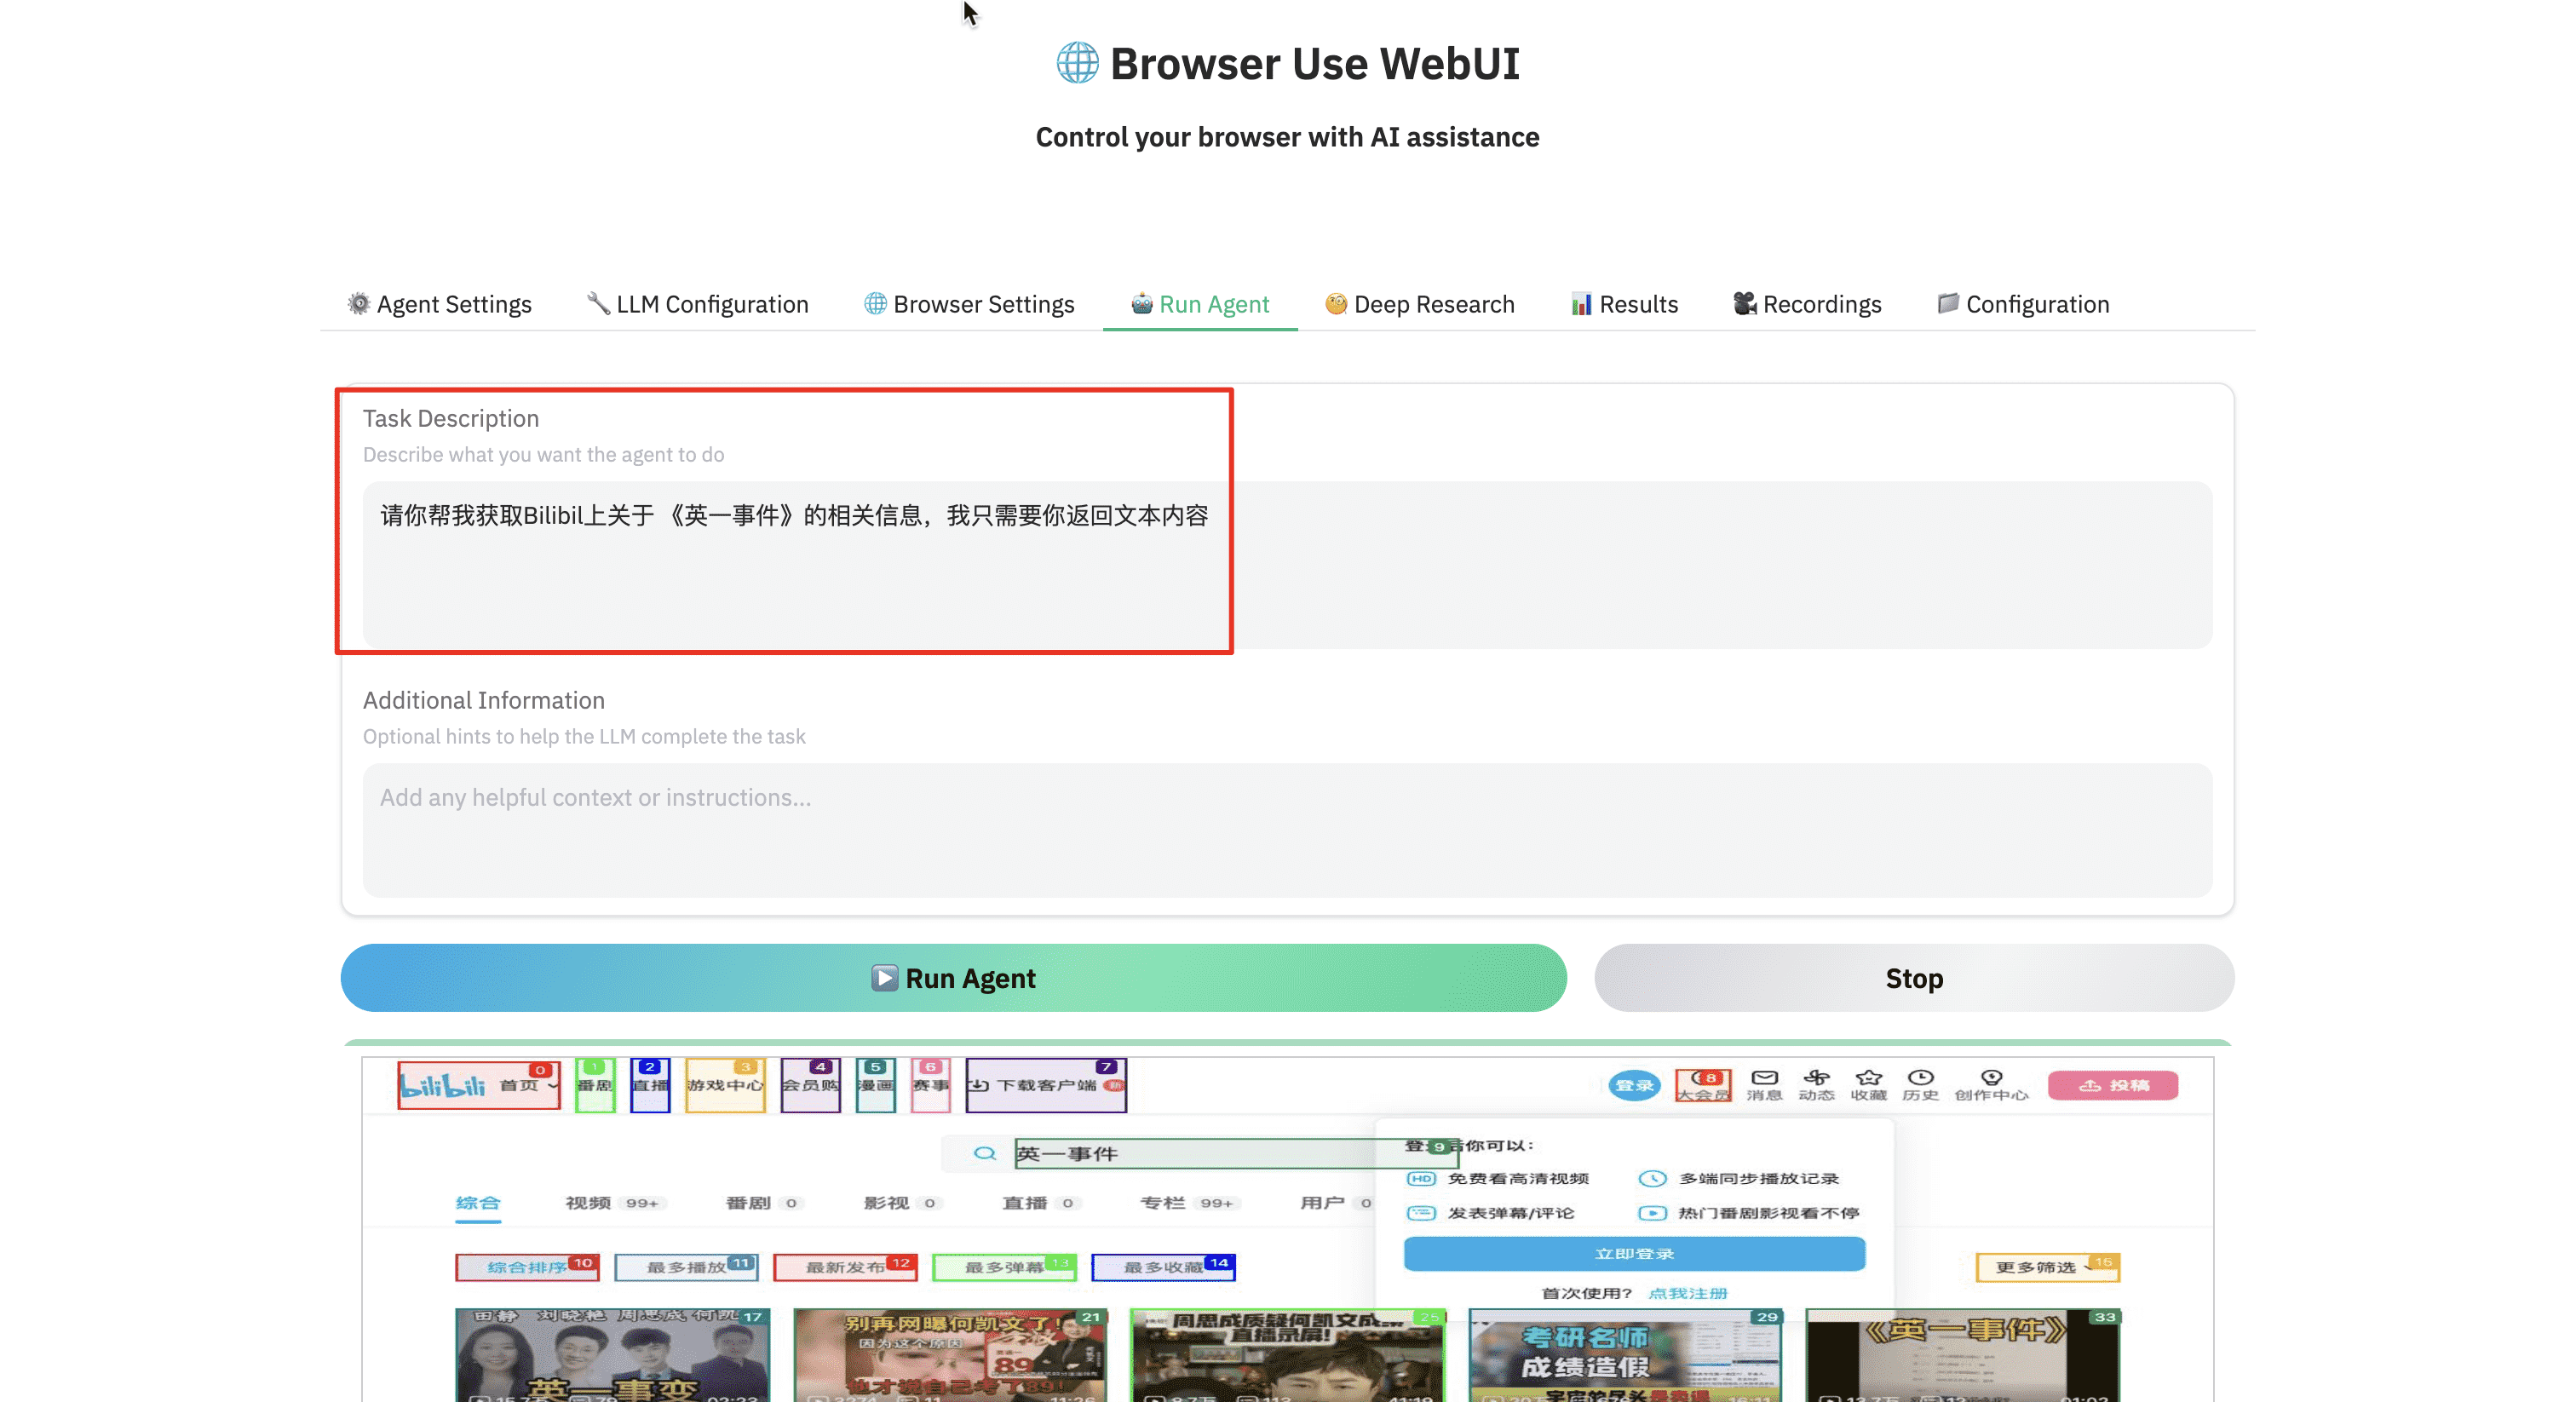Sort results by 最多弹幕
Viewport: 2576px width, 1402px height.
click(1004, 1268)
